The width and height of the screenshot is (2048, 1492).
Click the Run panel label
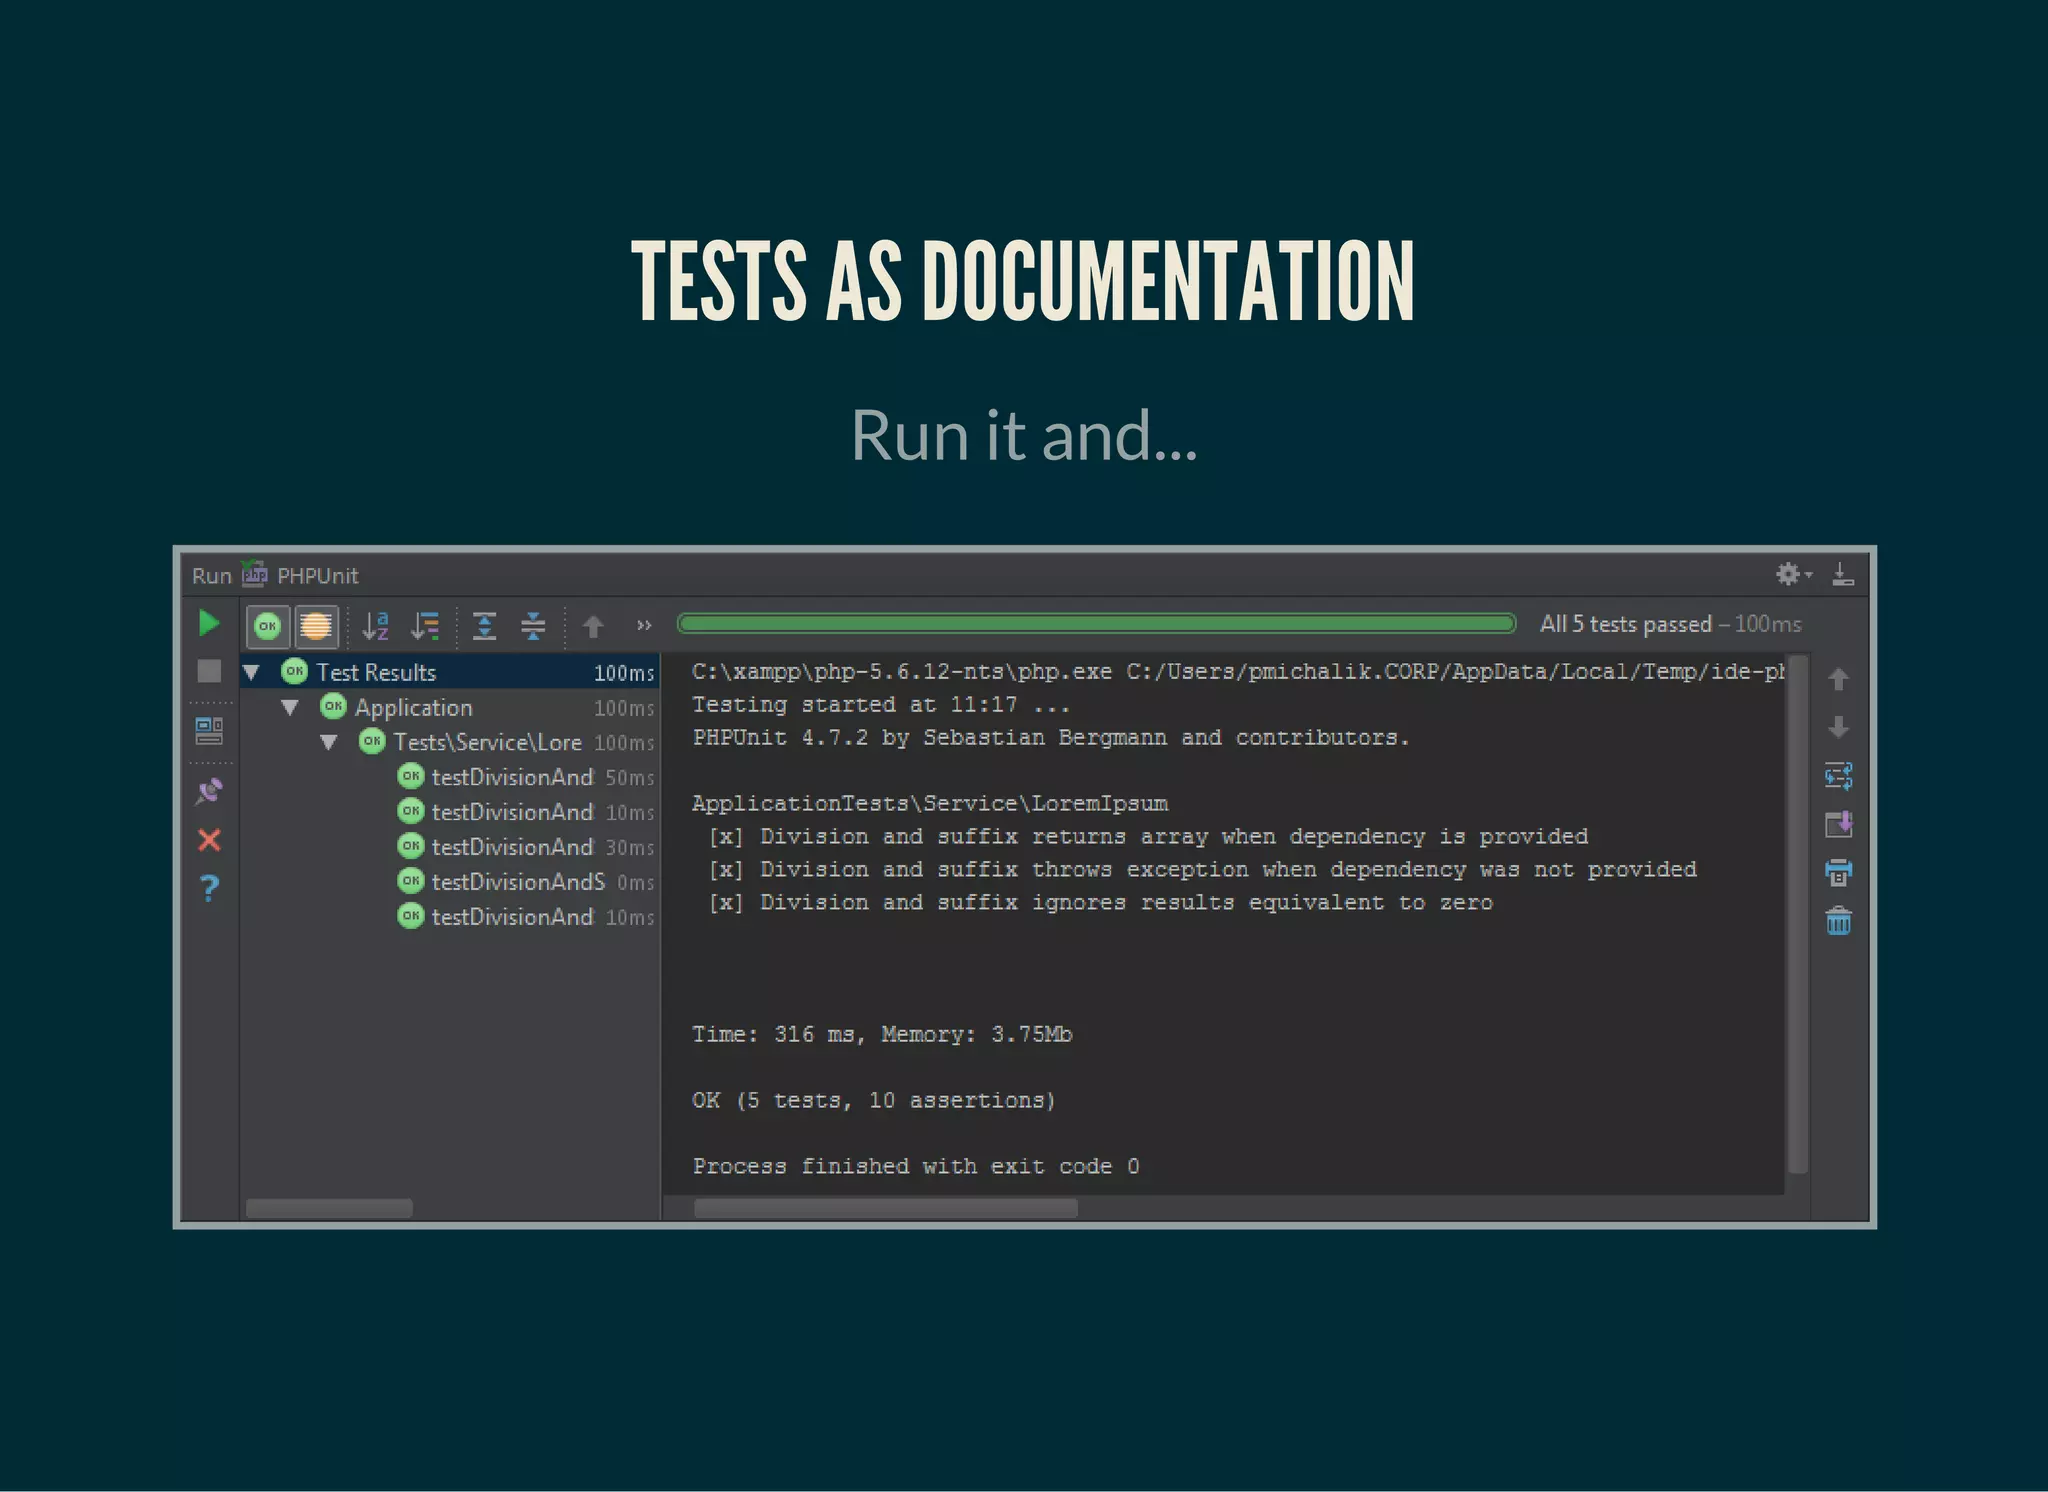coord(211,576)
